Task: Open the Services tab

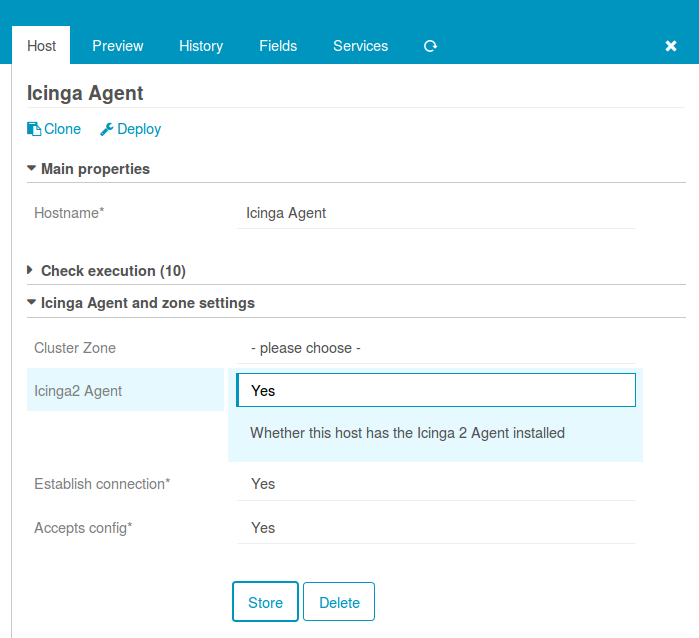Action: pyautogui.click(x=361, y=45)
